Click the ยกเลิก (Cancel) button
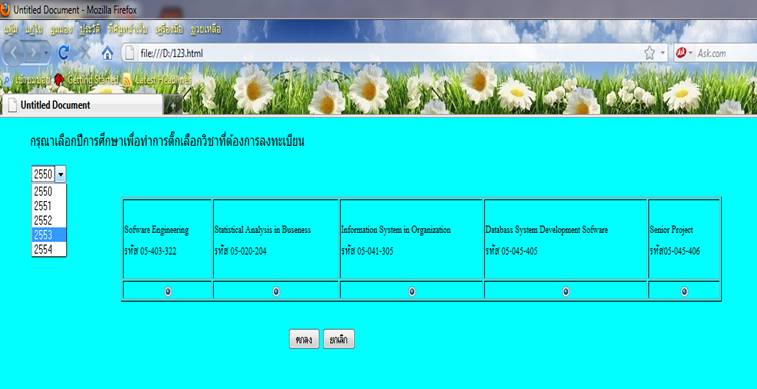Viewport: 757px width, 389px height. tap(339, 339)
